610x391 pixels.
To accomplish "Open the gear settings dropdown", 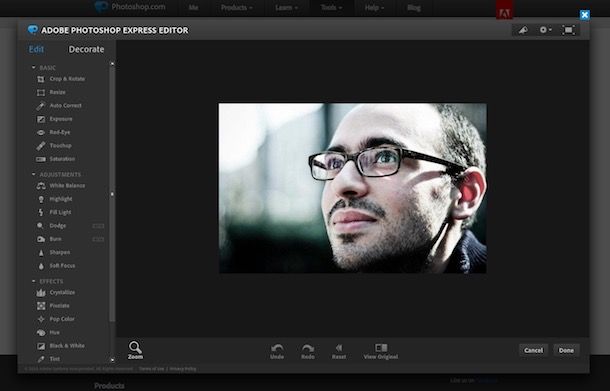I will (545, 30).
